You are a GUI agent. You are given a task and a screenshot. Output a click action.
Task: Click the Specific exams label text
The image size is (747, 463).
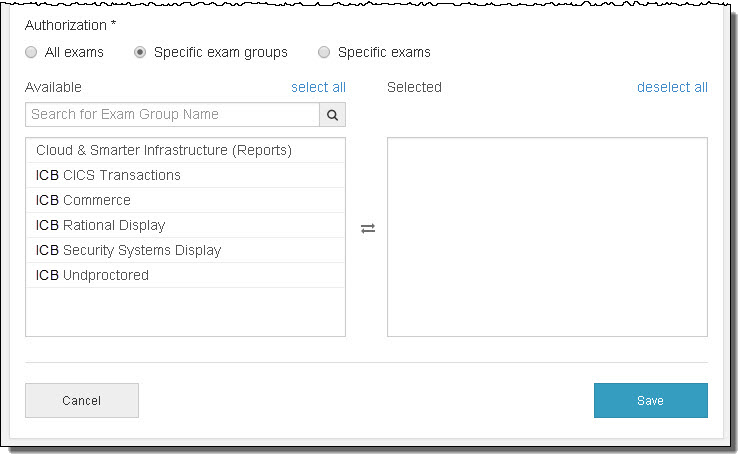[x=384, y=52]
